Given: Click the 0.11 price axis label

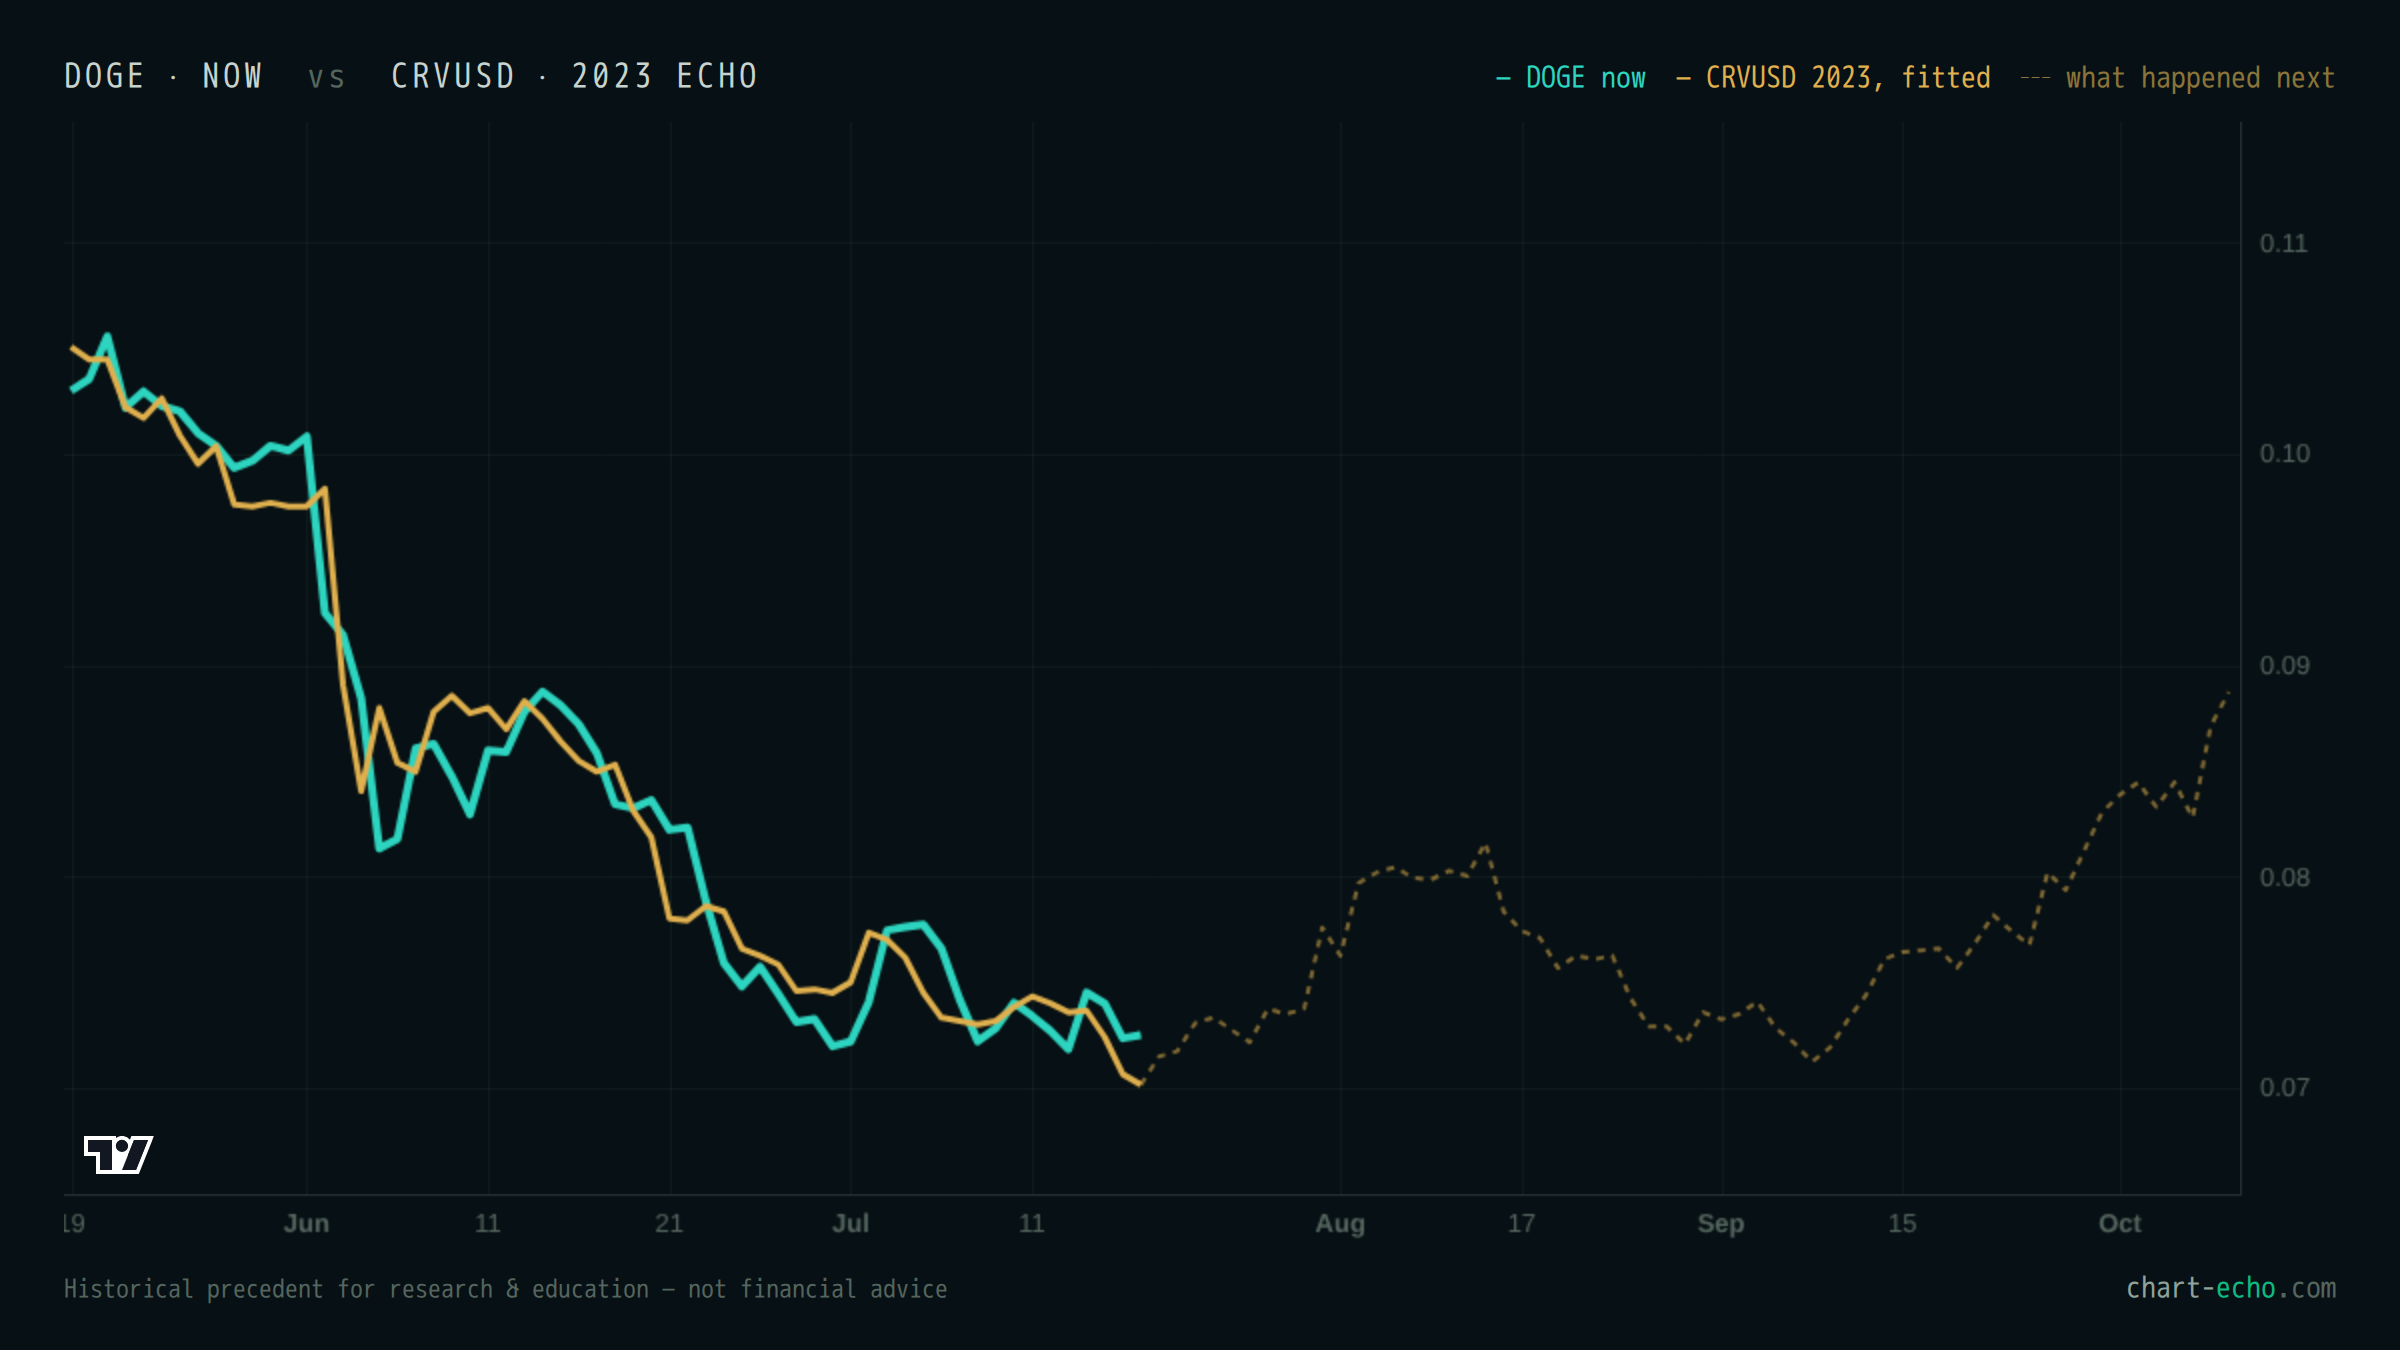Looking at the screenshot, I should 2284,243.
